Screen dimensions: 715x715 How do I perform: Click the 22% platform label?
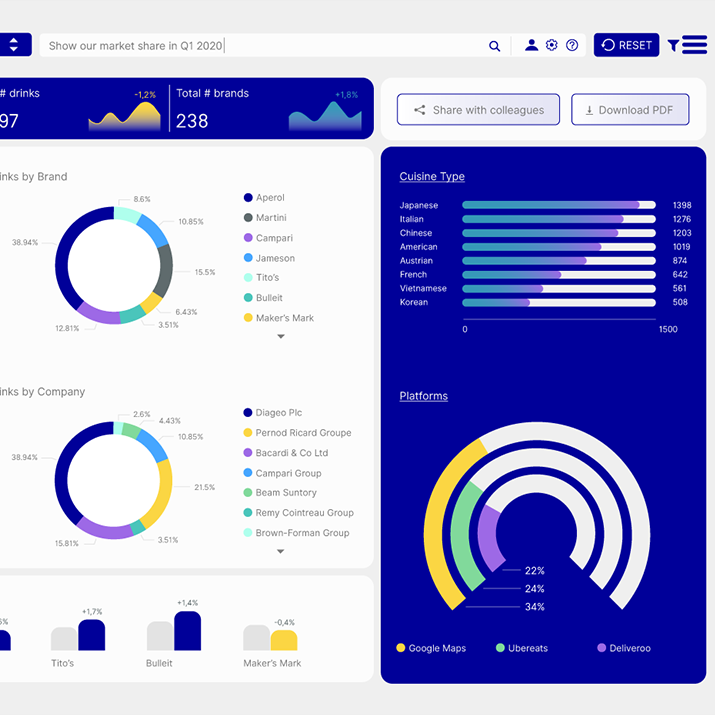click(x=534, y=570)
